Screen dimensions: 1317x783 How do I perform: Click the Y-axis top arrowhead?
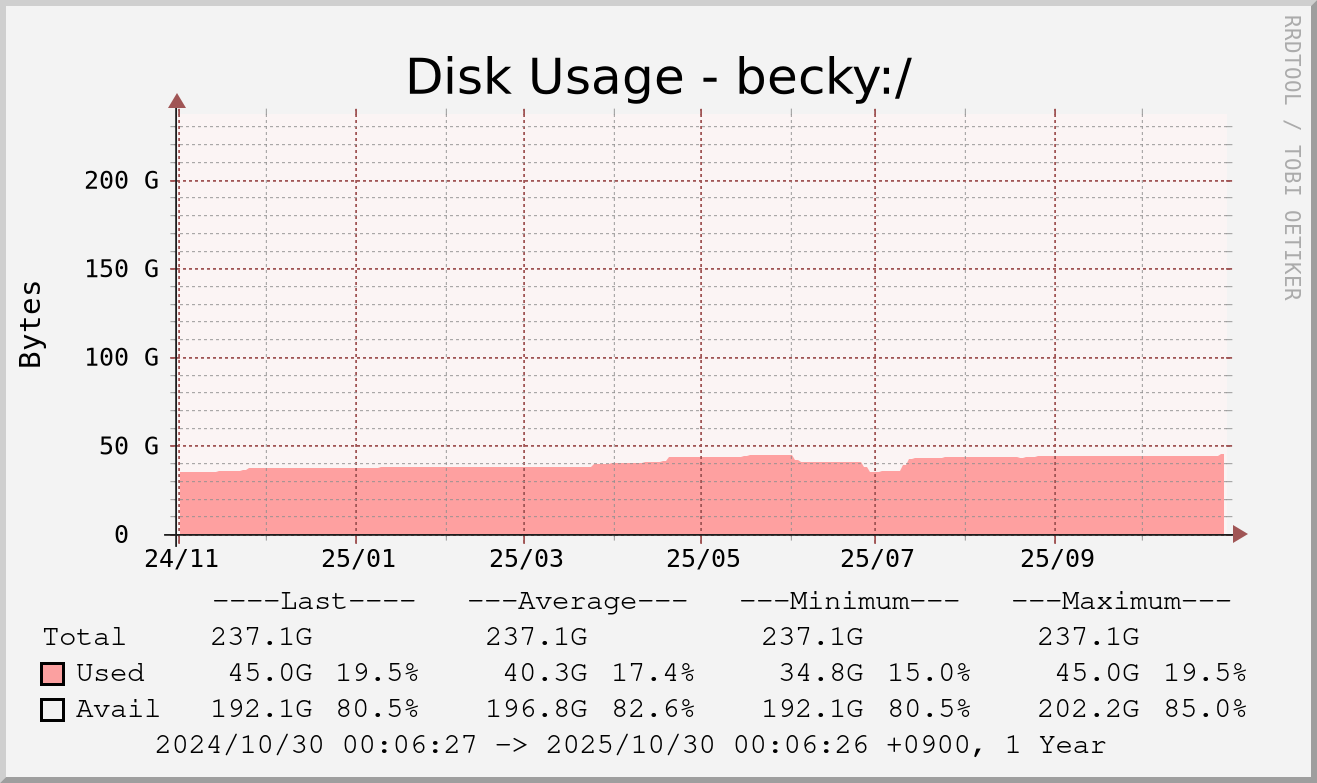tap(177, 101)
